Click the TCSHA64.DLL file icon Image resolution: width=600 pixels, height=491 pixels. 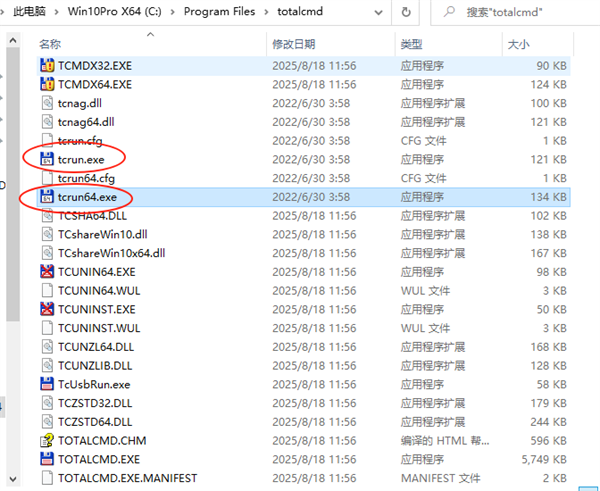(47, 215)
